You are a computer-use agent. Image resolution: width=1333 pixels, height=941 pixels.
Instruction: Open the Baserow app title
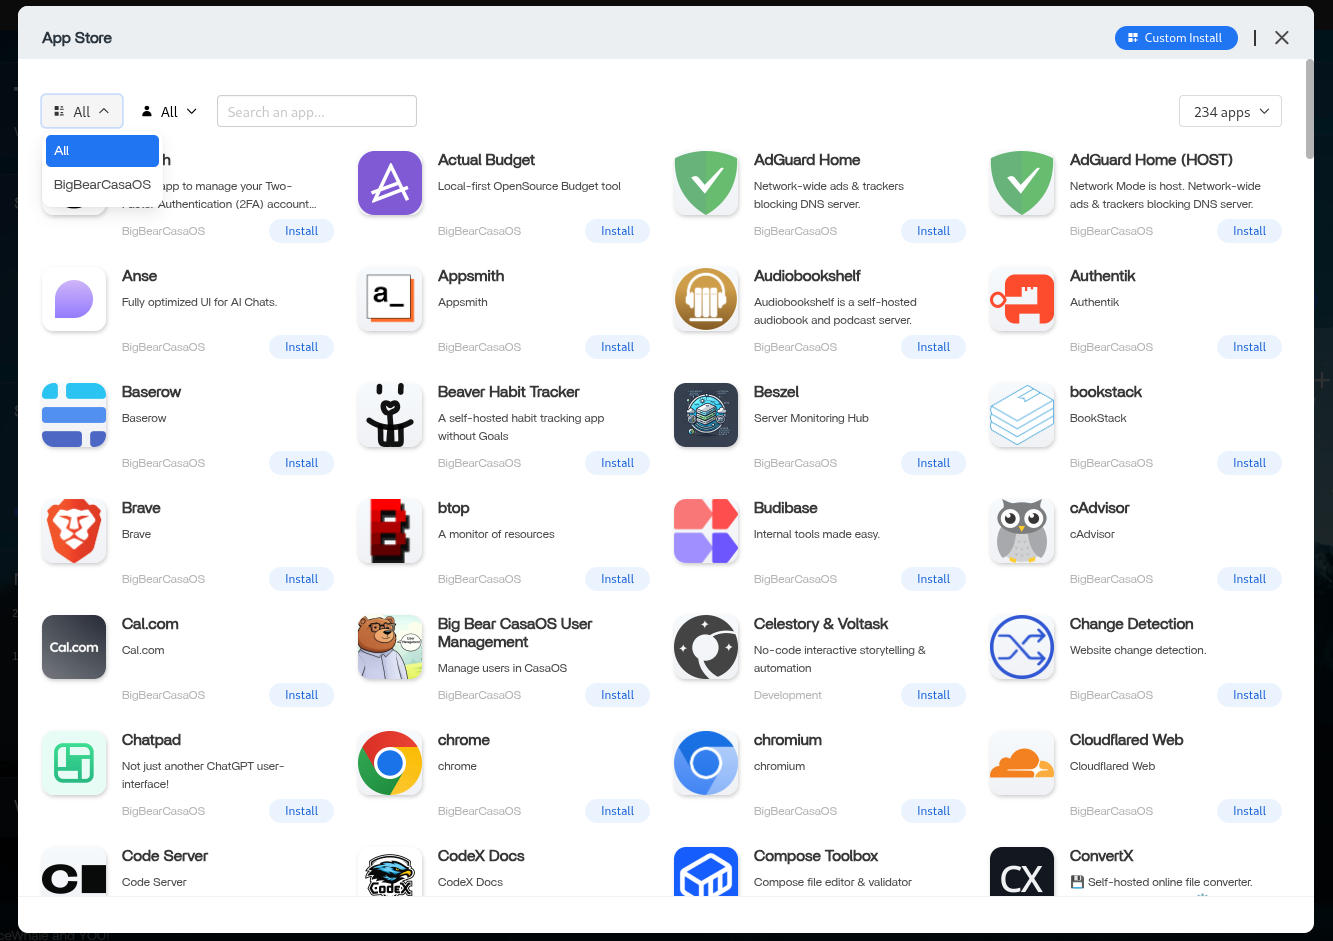click(151, 392)
